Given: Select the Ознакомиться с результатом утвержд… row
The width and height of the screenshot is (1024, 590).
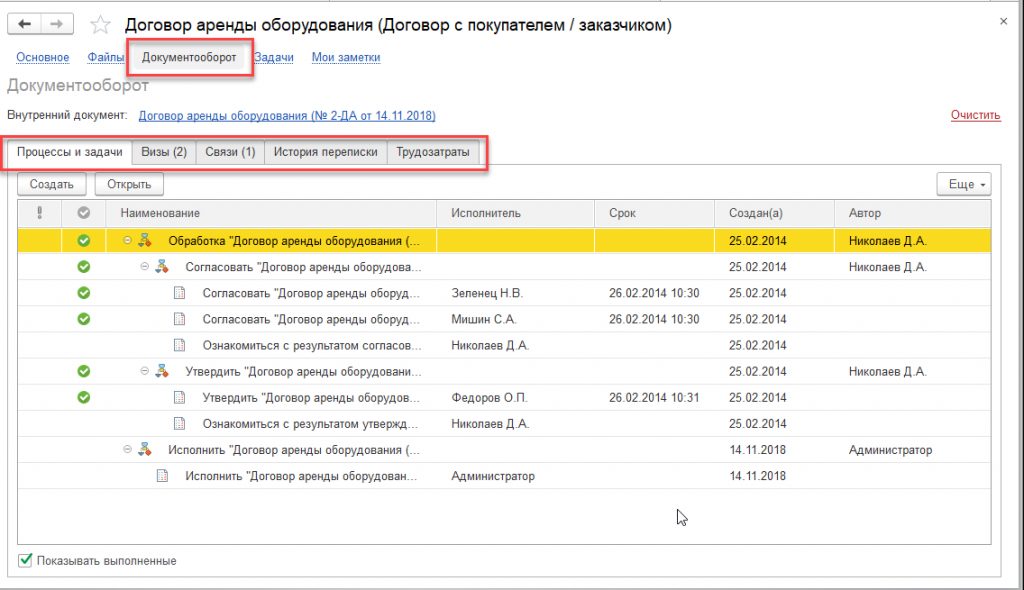Looking at the screenshot, I should click(504, 423).
